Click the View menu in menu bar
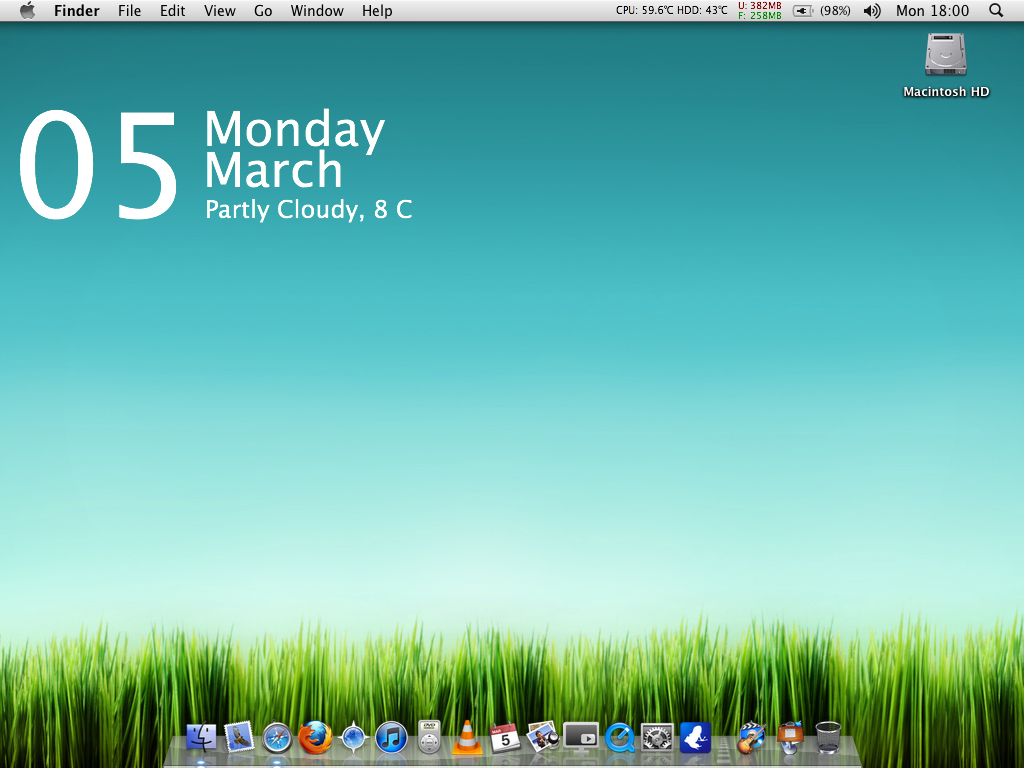Image resolution: width=1024 pixels, height=768 pixels. pyautogui.click(x=219, y=11)
